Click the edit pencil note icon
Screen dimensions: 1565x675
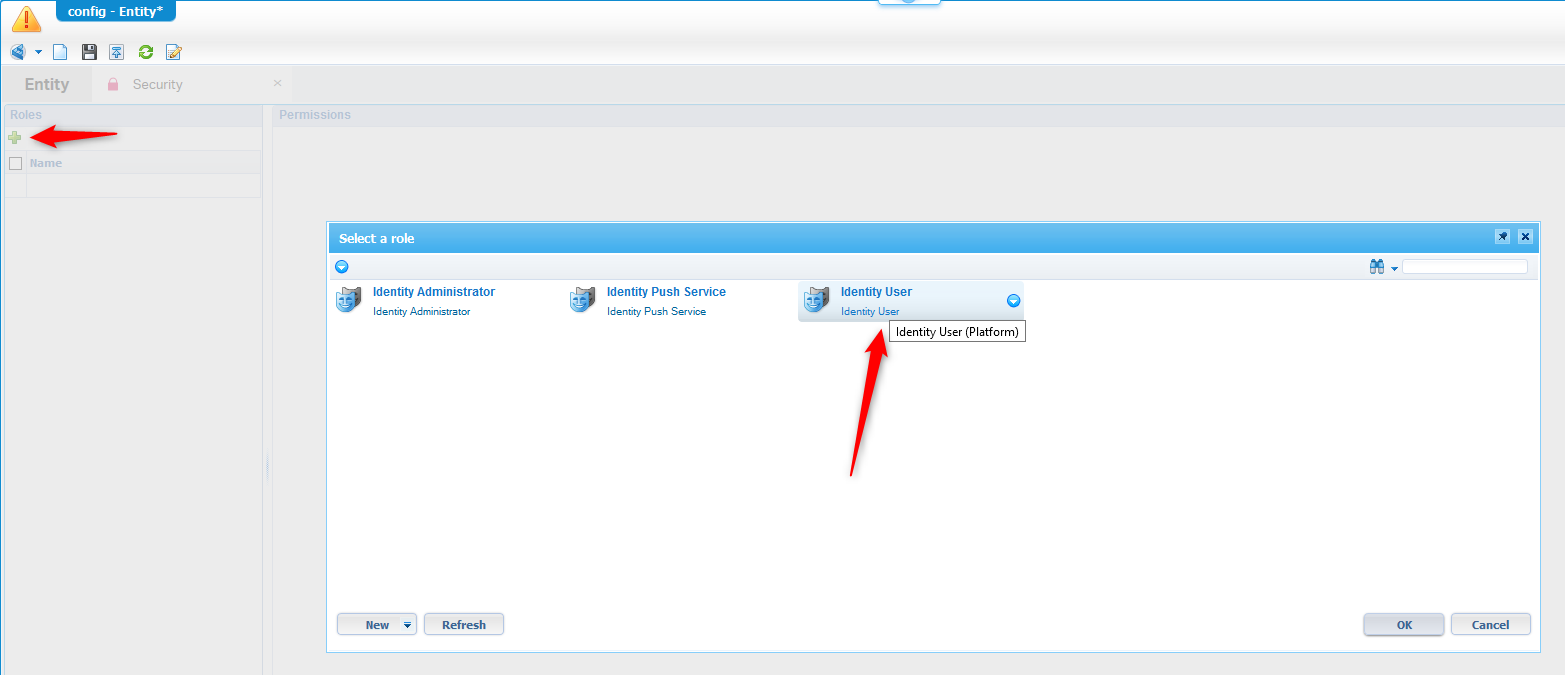point(174,52)
